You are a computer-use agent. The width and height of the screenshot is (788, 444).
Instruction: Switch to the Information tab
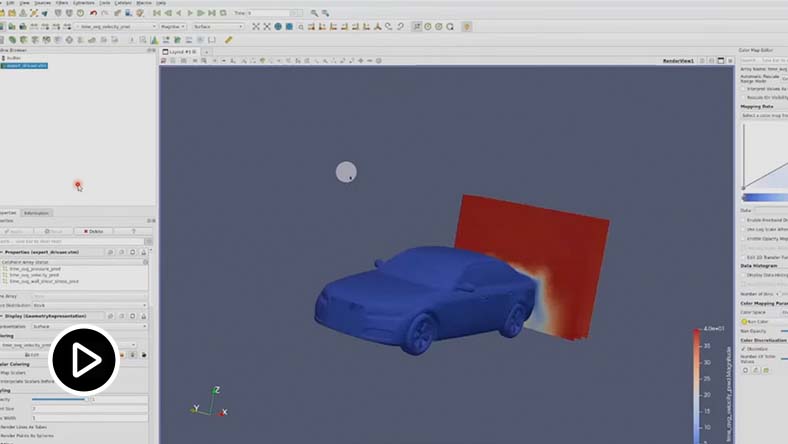click(36, 212)
